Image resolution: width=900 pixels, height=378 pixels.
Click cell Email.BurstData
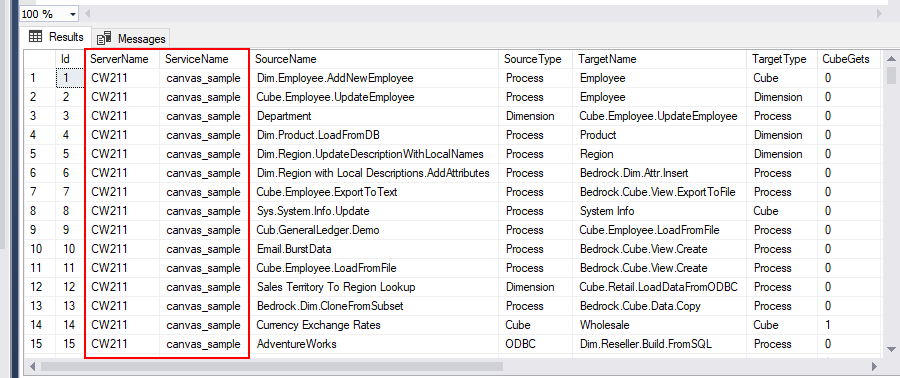375,249
